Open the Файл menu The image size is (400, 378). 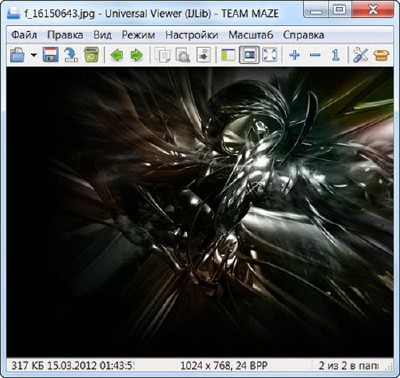click(x=24, y=35)
